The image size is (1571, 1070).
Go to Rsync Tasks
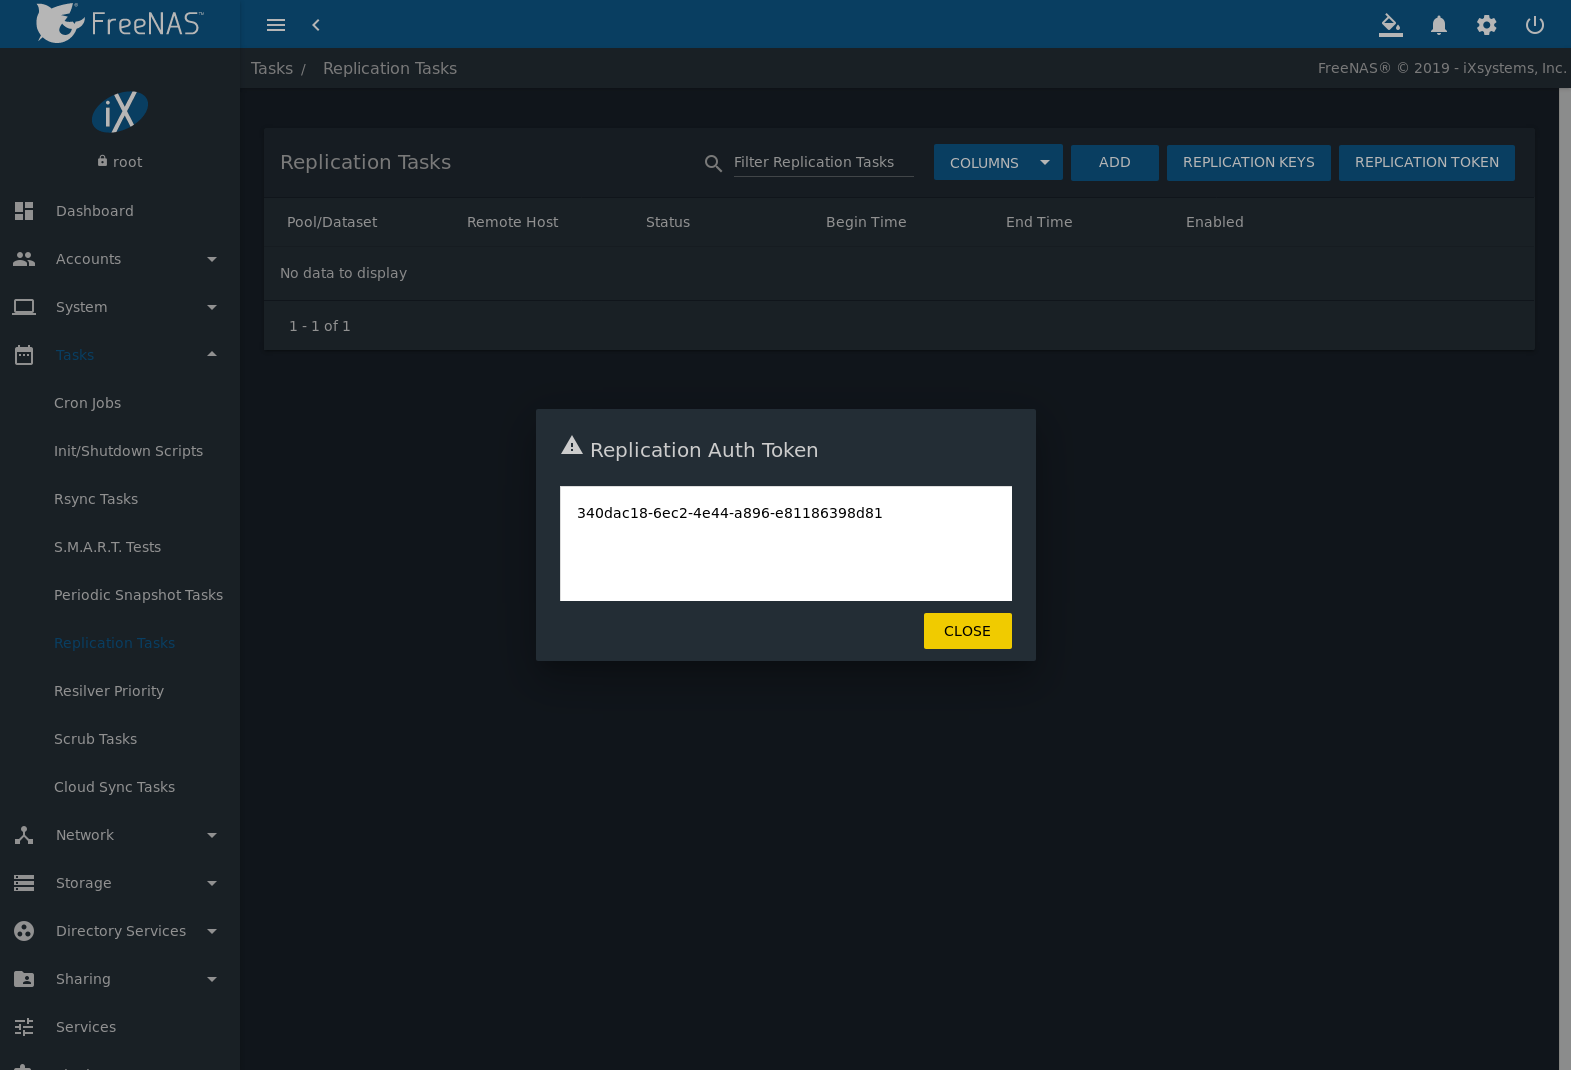click(96, 499)
